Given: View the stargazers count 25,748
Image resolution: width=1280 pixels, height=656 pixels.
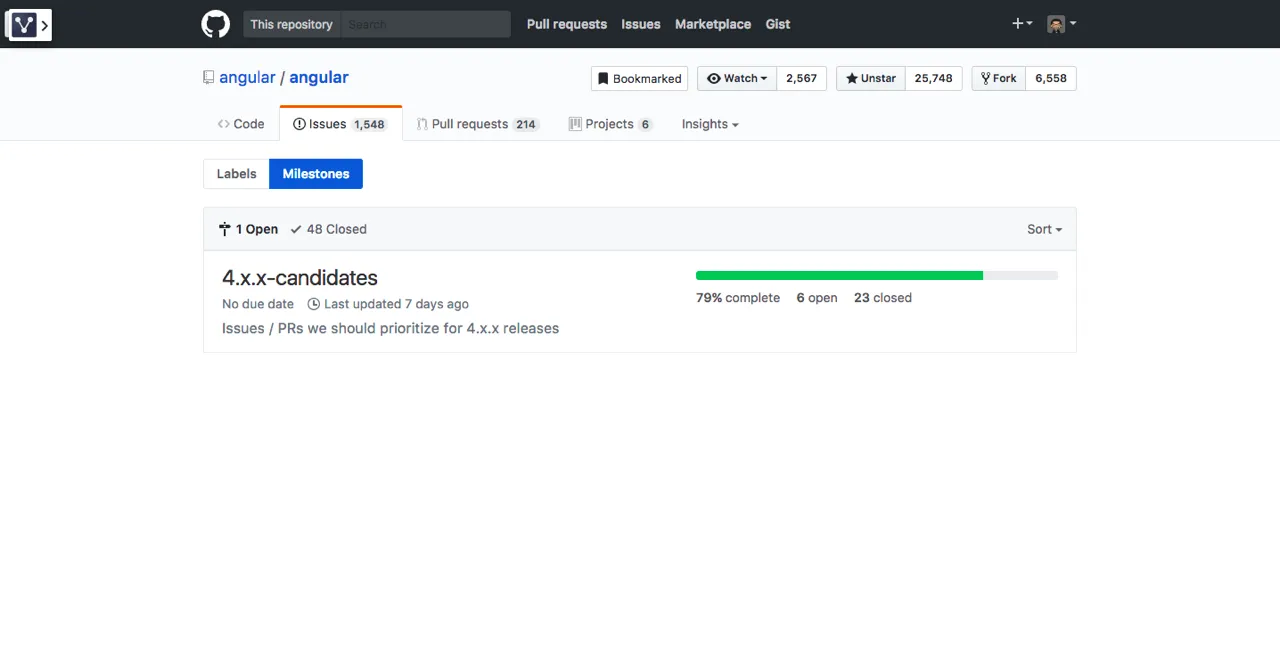Looking at the screenshot, I should [x=933, y=79].
